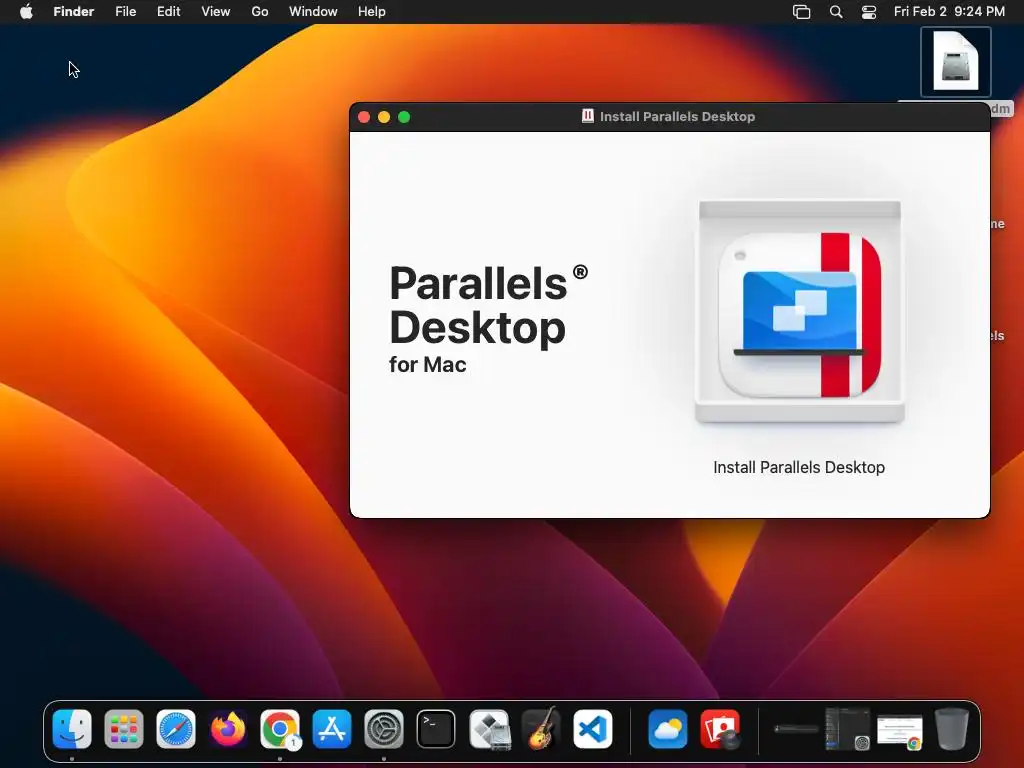The width and height of the screenshot is (1024, 768).
Task: Open the View menu
Action: [x=216, y=12]
